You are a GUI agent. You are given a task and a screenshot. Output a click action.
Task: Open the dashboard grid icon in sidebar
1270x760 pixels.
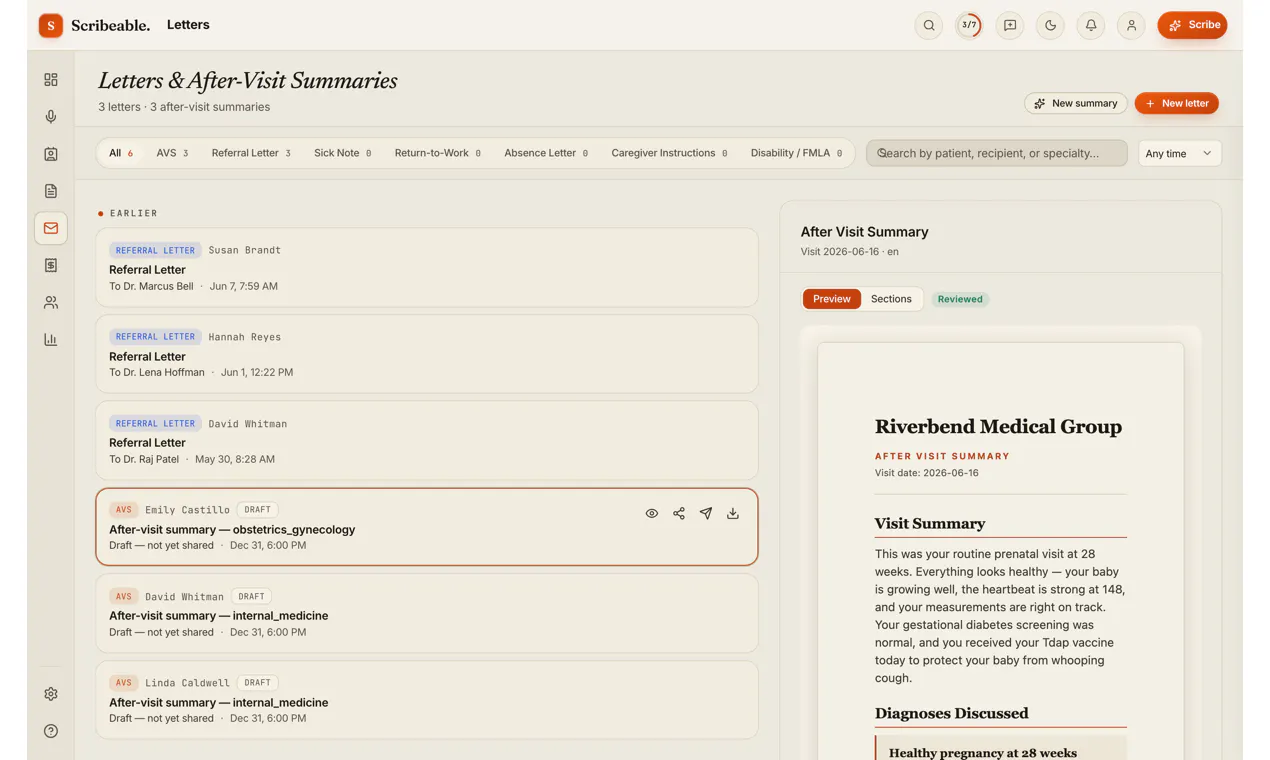point(51,80)
